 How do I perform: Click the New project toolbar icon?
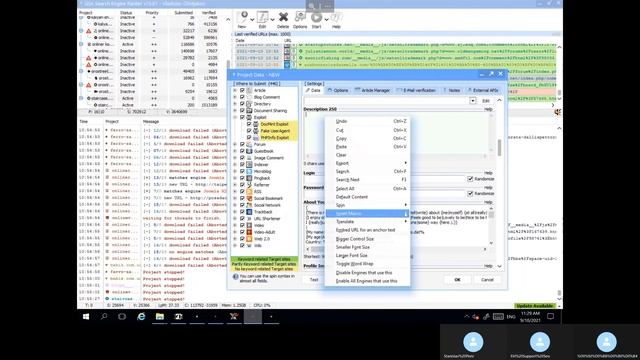coord(243,18)
